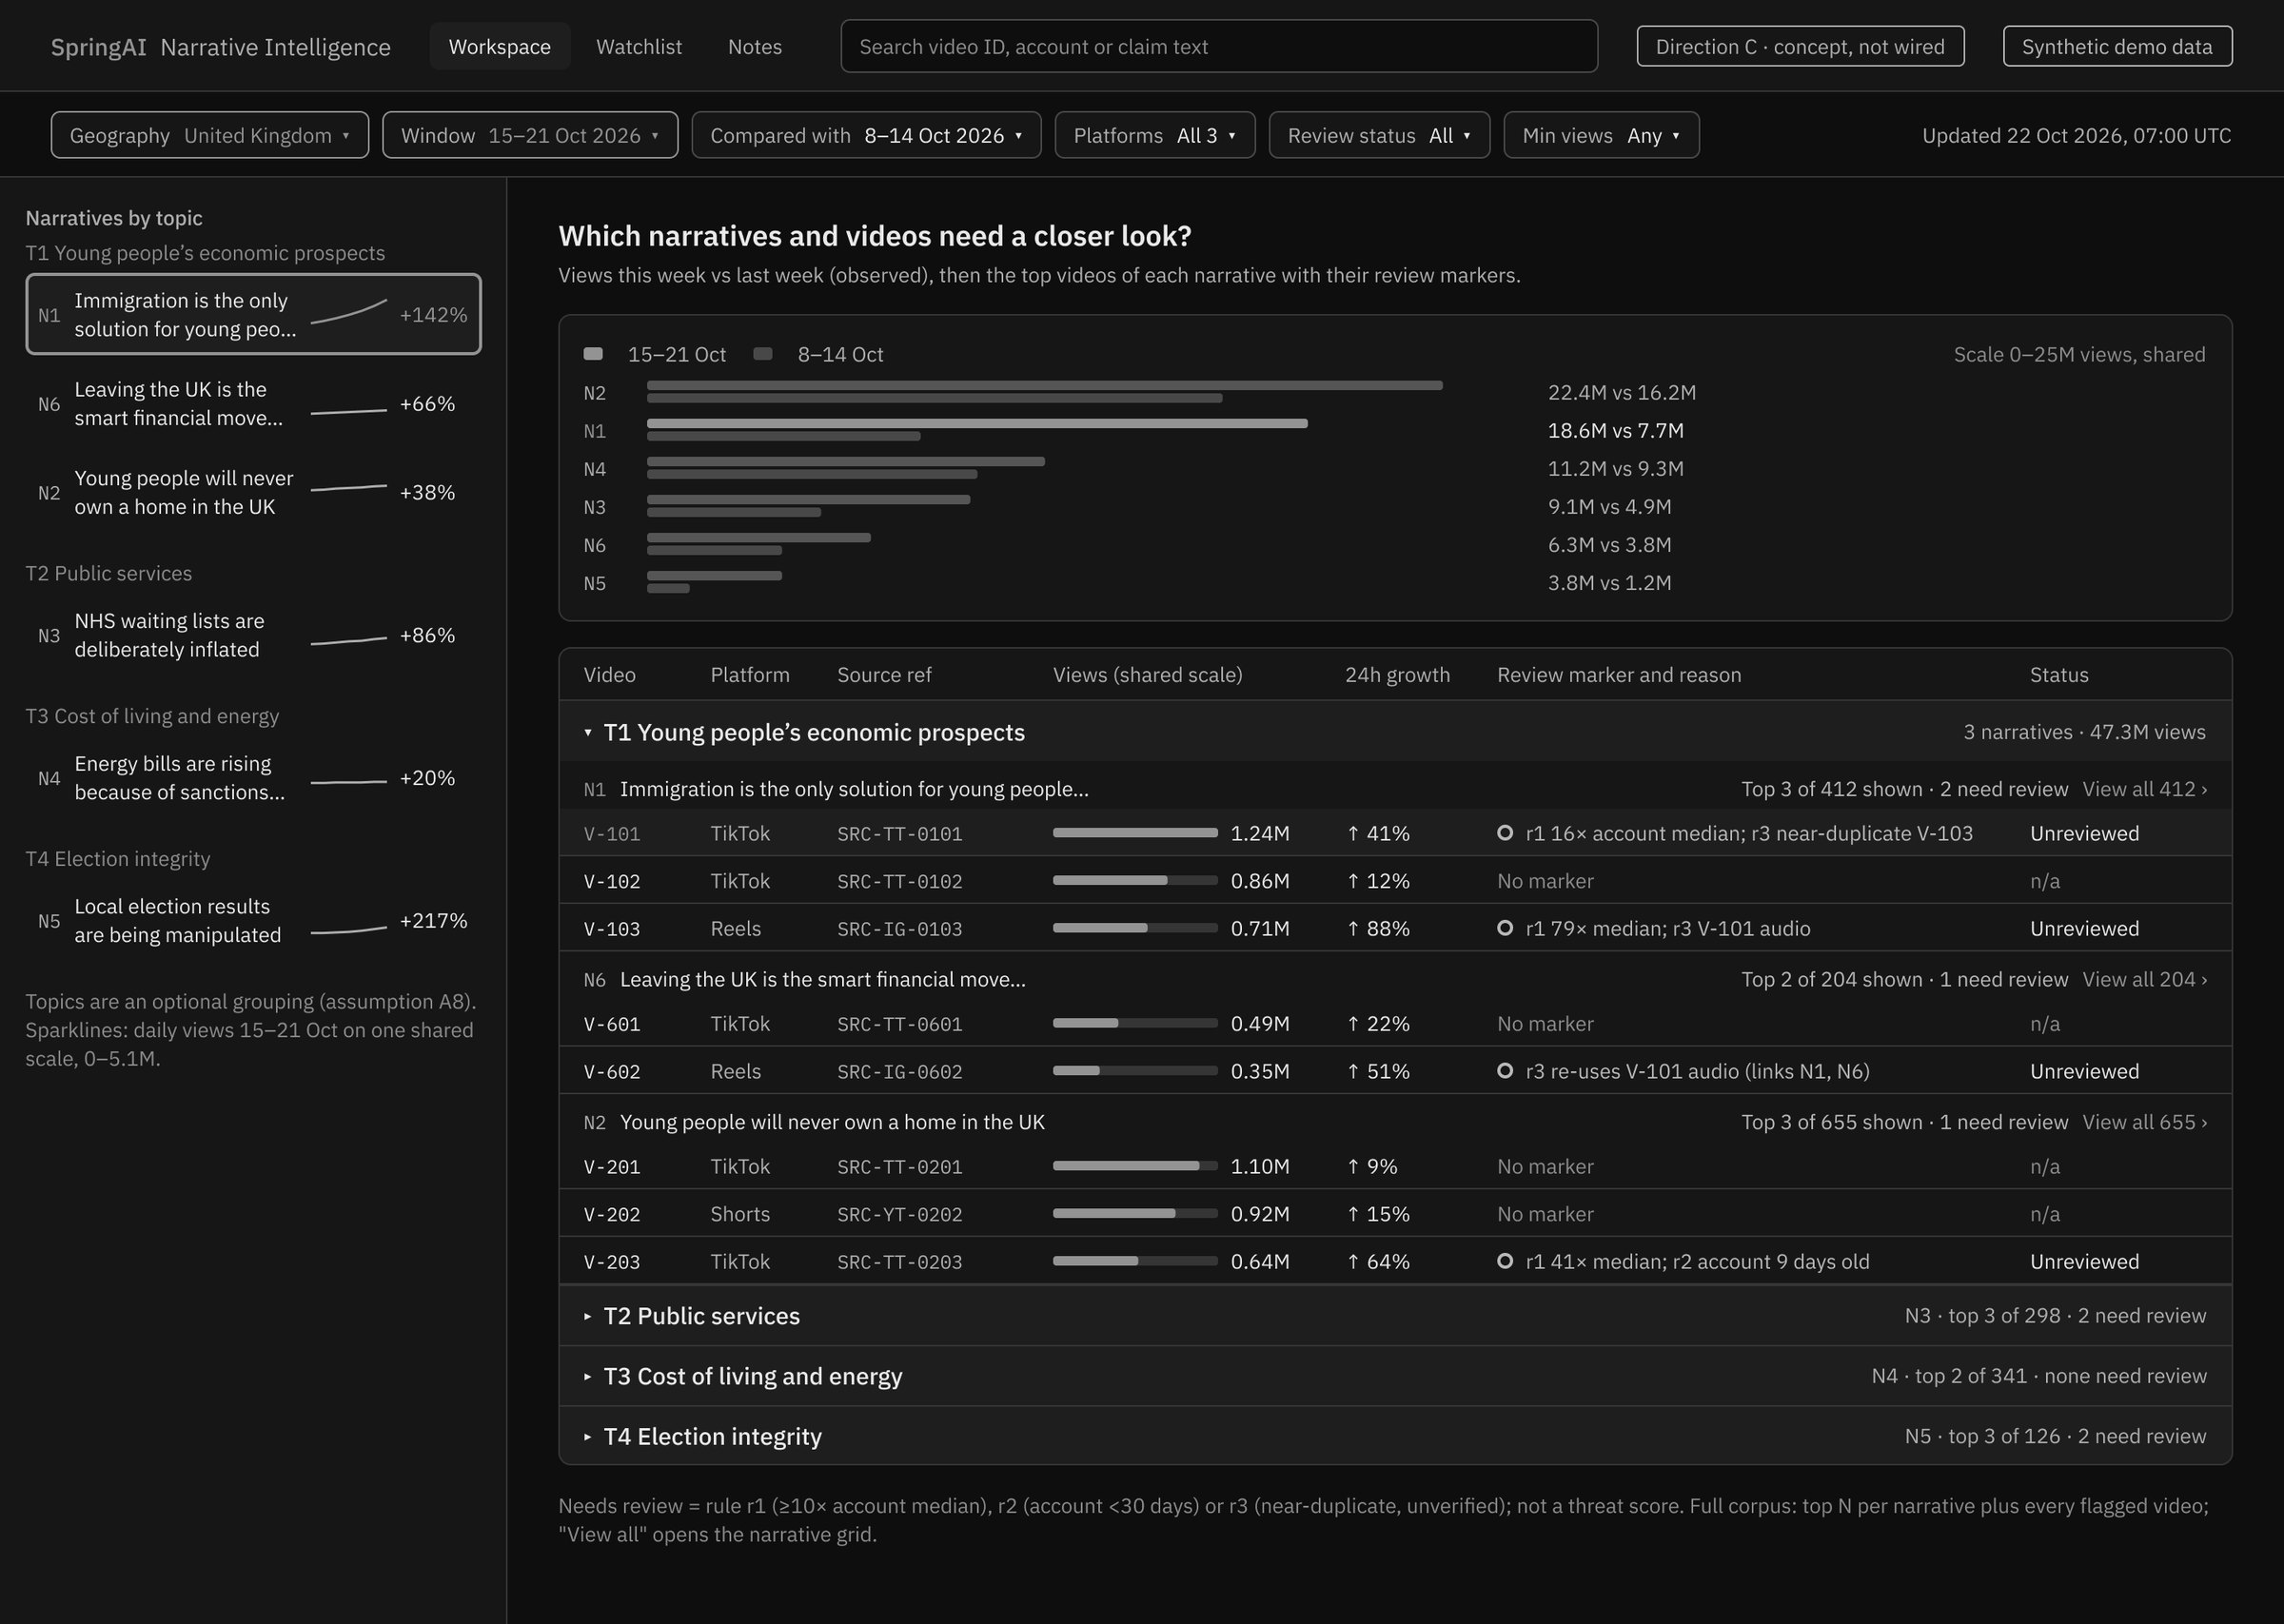This screenshot has height=1624, width=2284.
Task: Click the Views (shared scale) column header
Action: point(1148,675)
